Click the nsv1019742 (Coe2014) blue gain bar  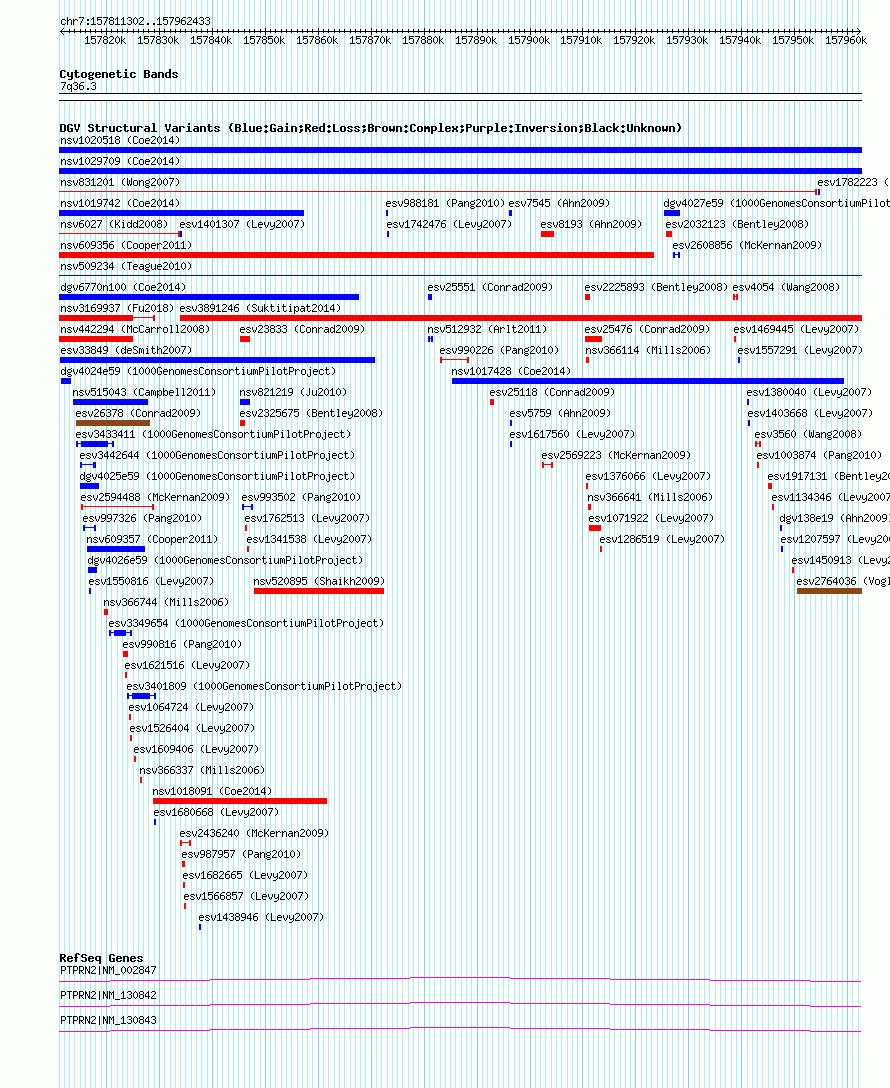click(x=182, y=213)
